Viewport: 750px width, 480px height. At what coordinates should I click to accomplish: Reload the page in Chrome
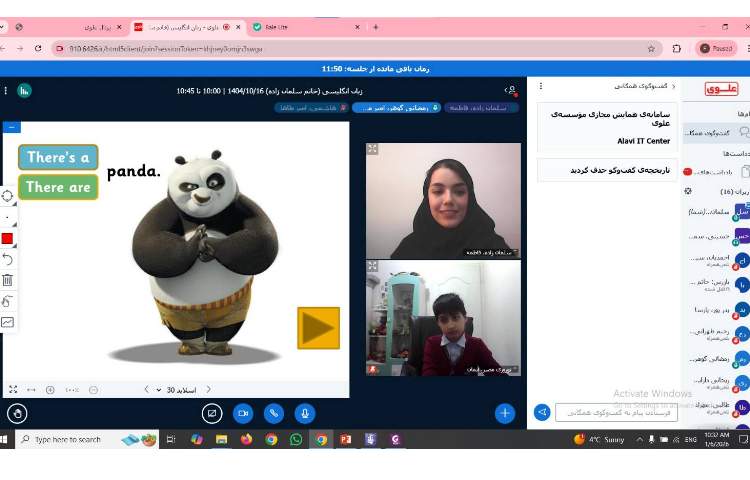[x=38, y=48]
